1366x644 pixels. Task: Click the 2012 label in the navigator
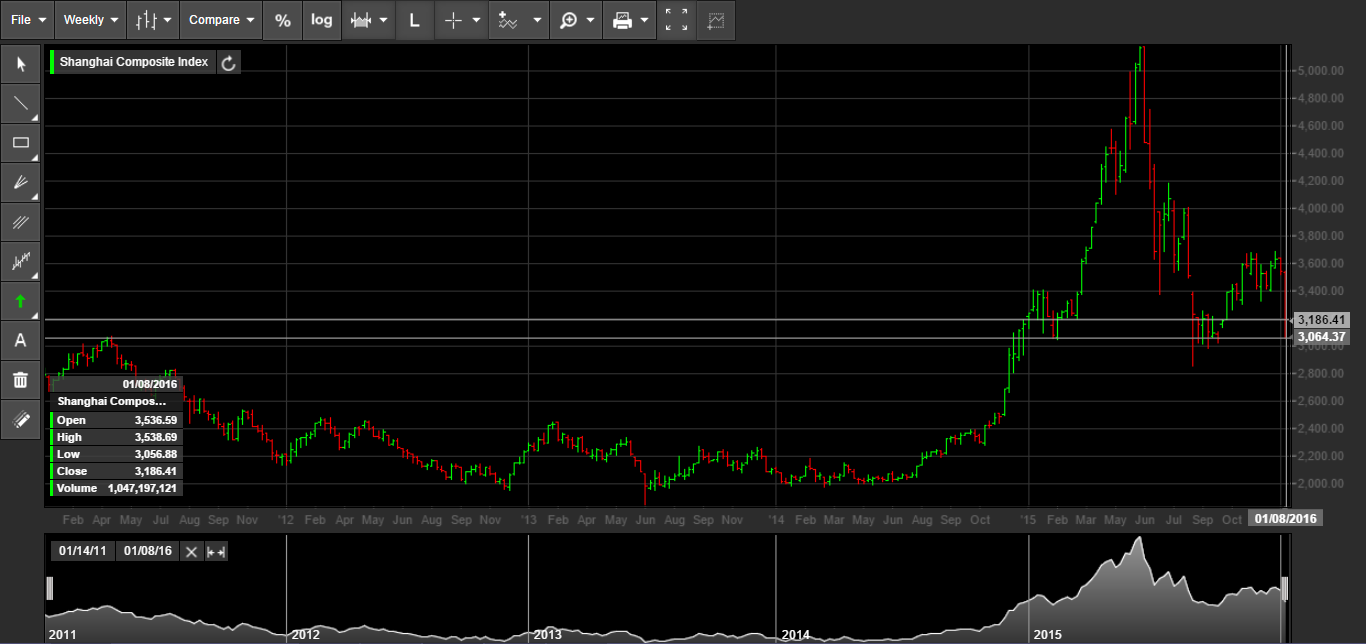305,635
